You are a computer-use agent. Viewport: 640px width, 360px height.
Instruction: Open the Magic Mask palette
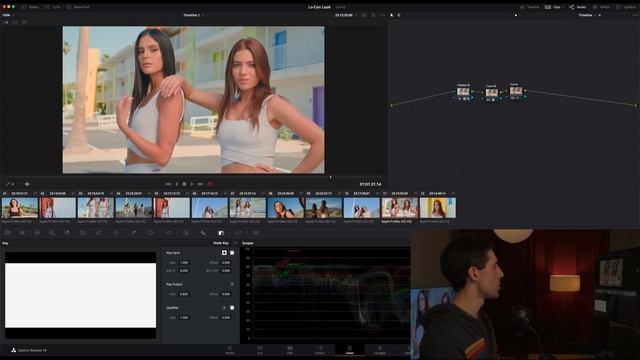point(186,233)
